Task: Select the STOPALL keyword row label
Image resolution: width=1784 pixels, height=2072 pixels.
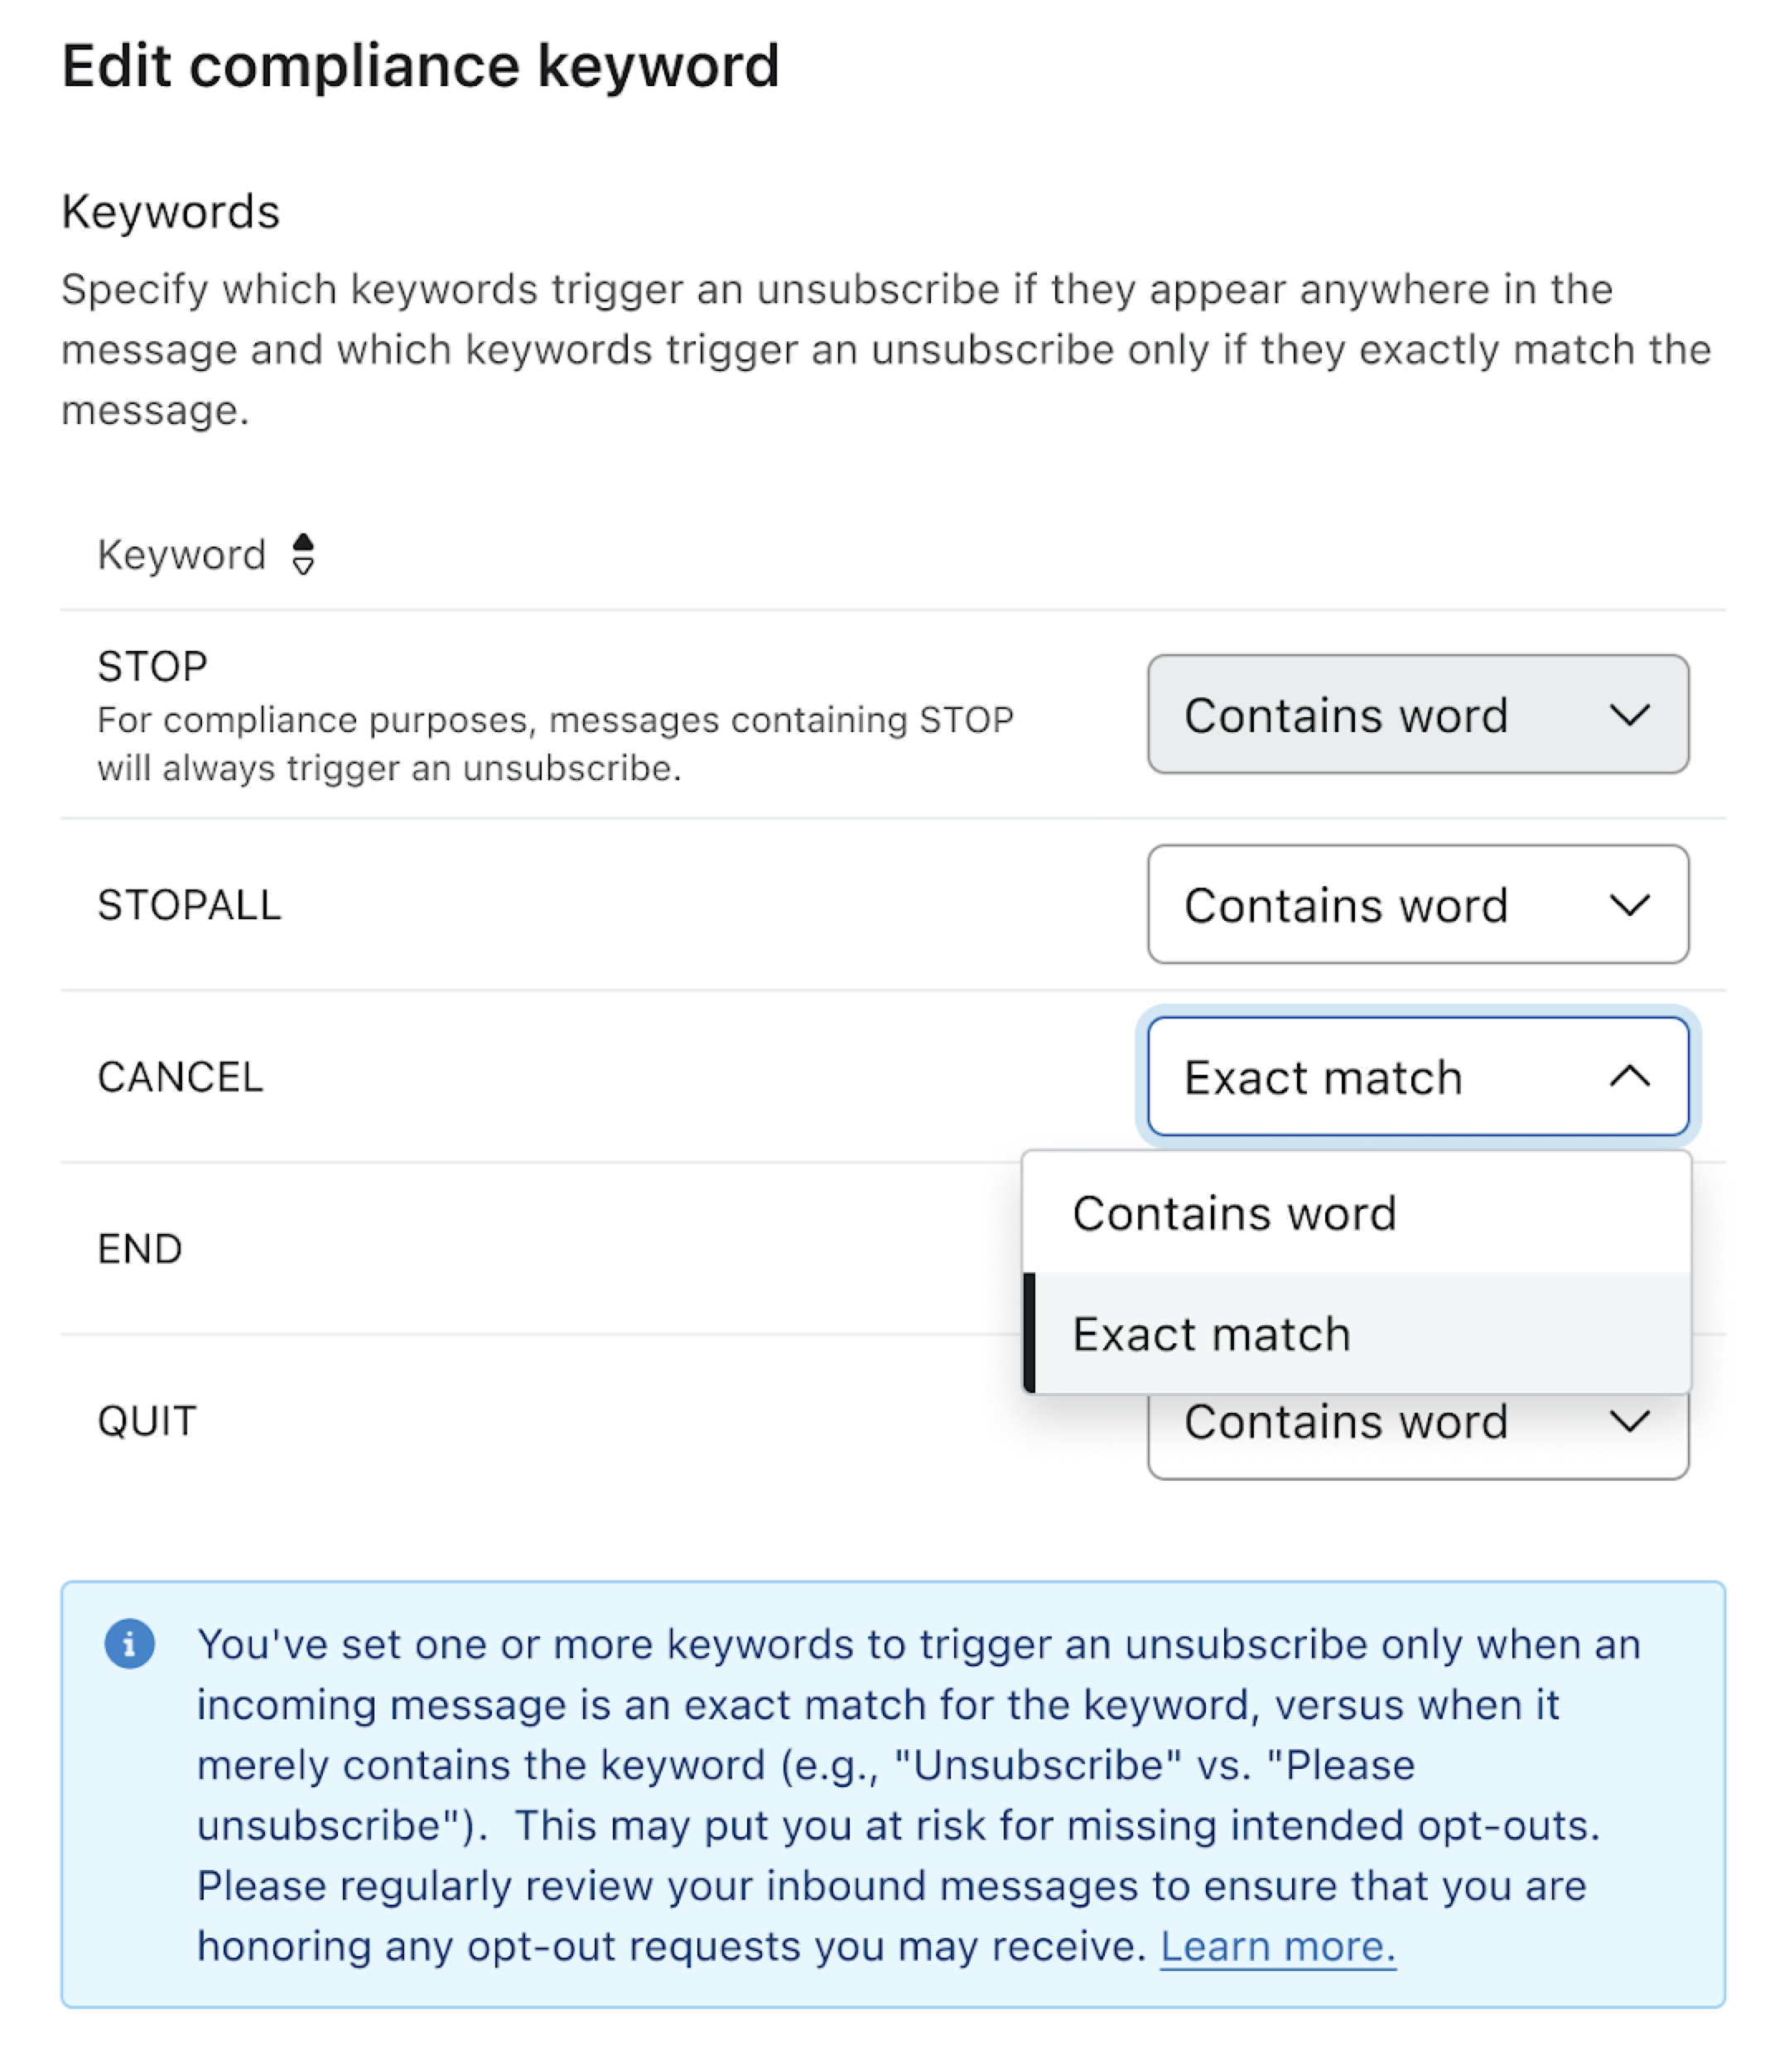Action: coord(189,905)
